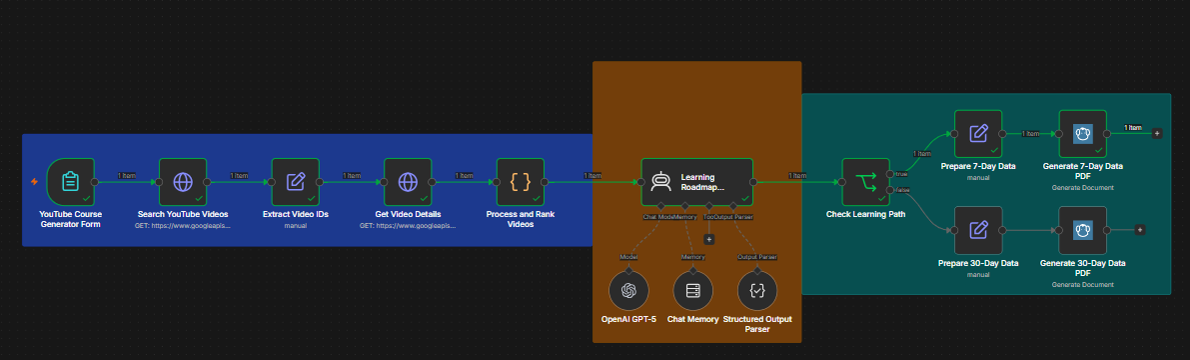The width and height of the screenshot is (1190, 360).
Task: Click the 'Output Parser' label above Structured Output Parser
Action: [757, 257]
